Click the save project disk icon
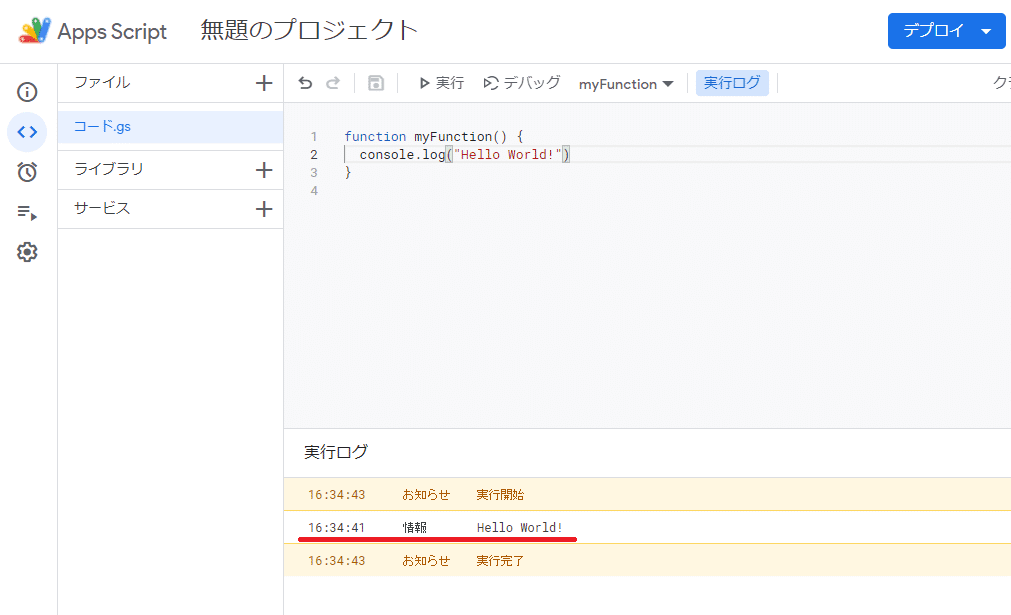Viewport: 1011px width, 615px height. click(x=376, y=83)
